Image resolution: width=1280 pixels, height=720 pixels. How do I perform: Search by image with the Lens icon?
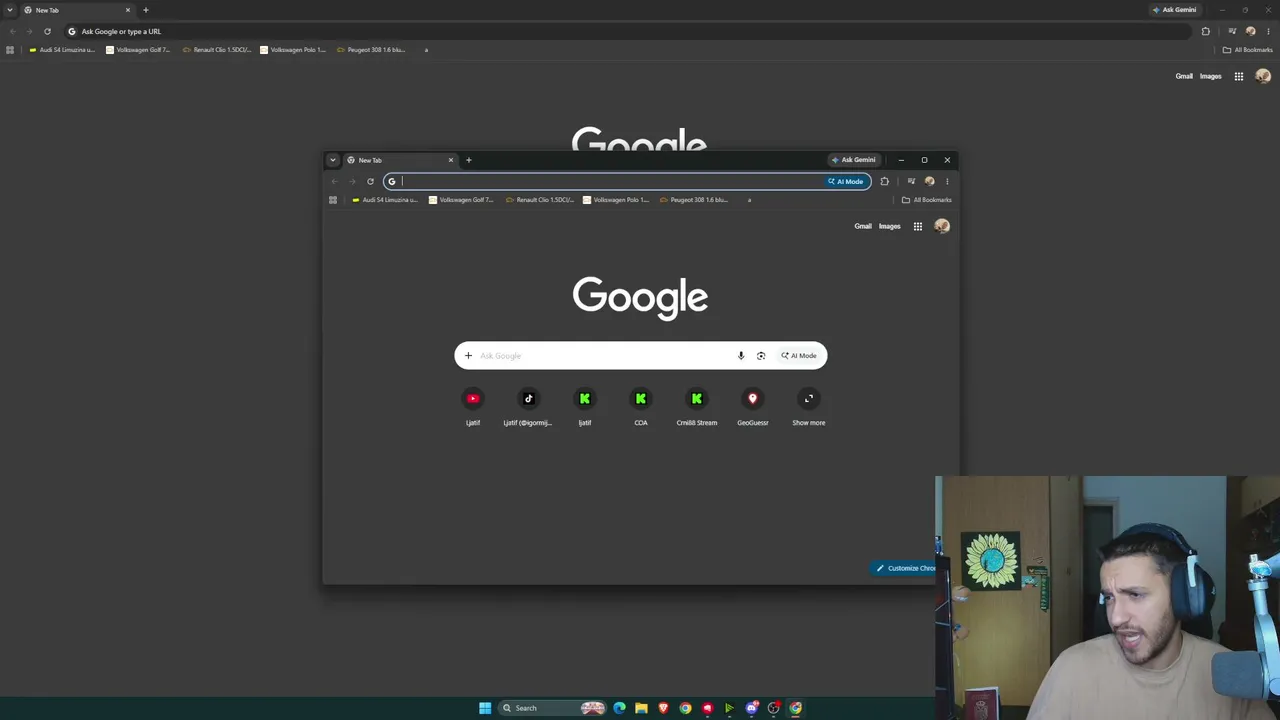coord(761,355)
